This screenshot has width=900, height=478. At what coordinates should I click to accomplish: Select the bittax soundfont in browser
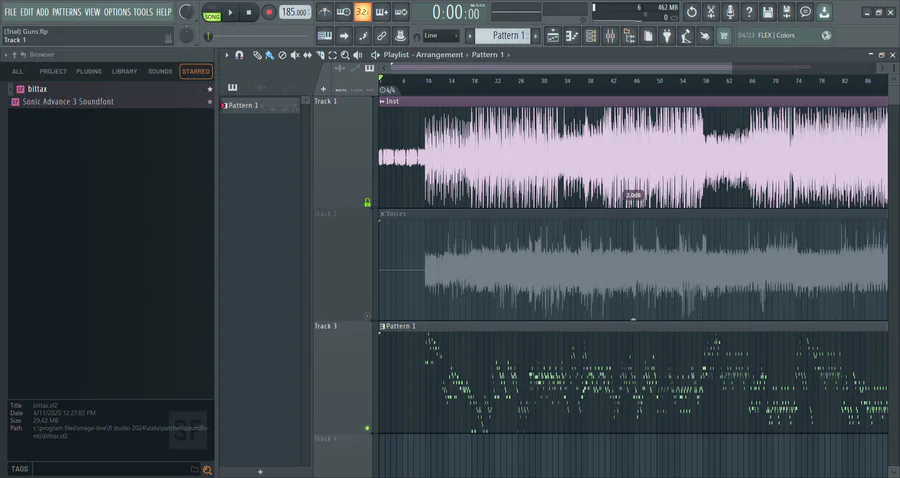tap(111, 89)
